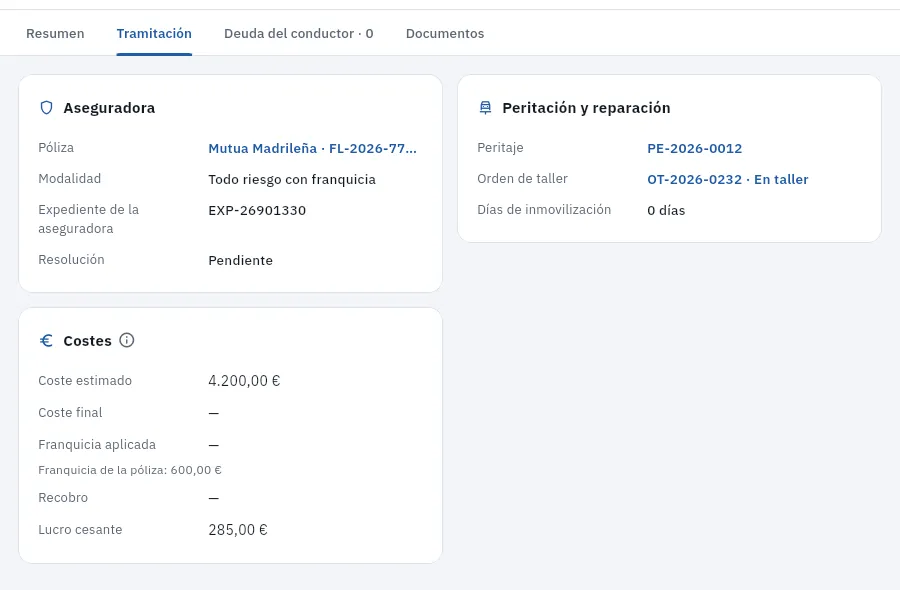Click the Costes card heading

point(87,341)
